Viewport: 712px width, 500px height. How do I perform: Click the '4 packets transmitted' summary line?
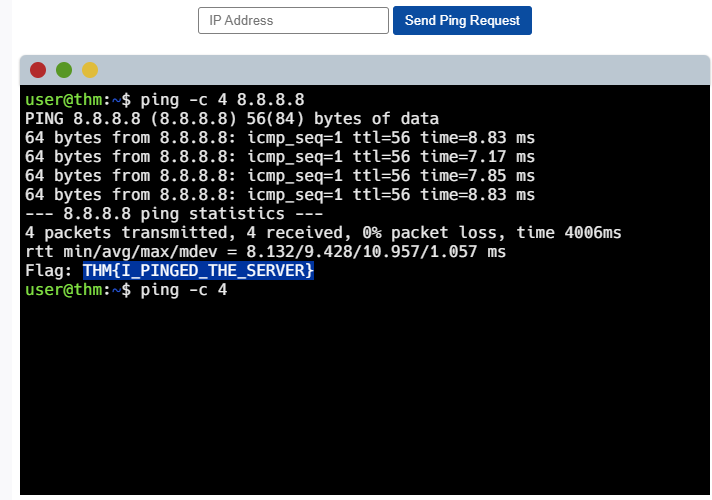tap(323, 233)
